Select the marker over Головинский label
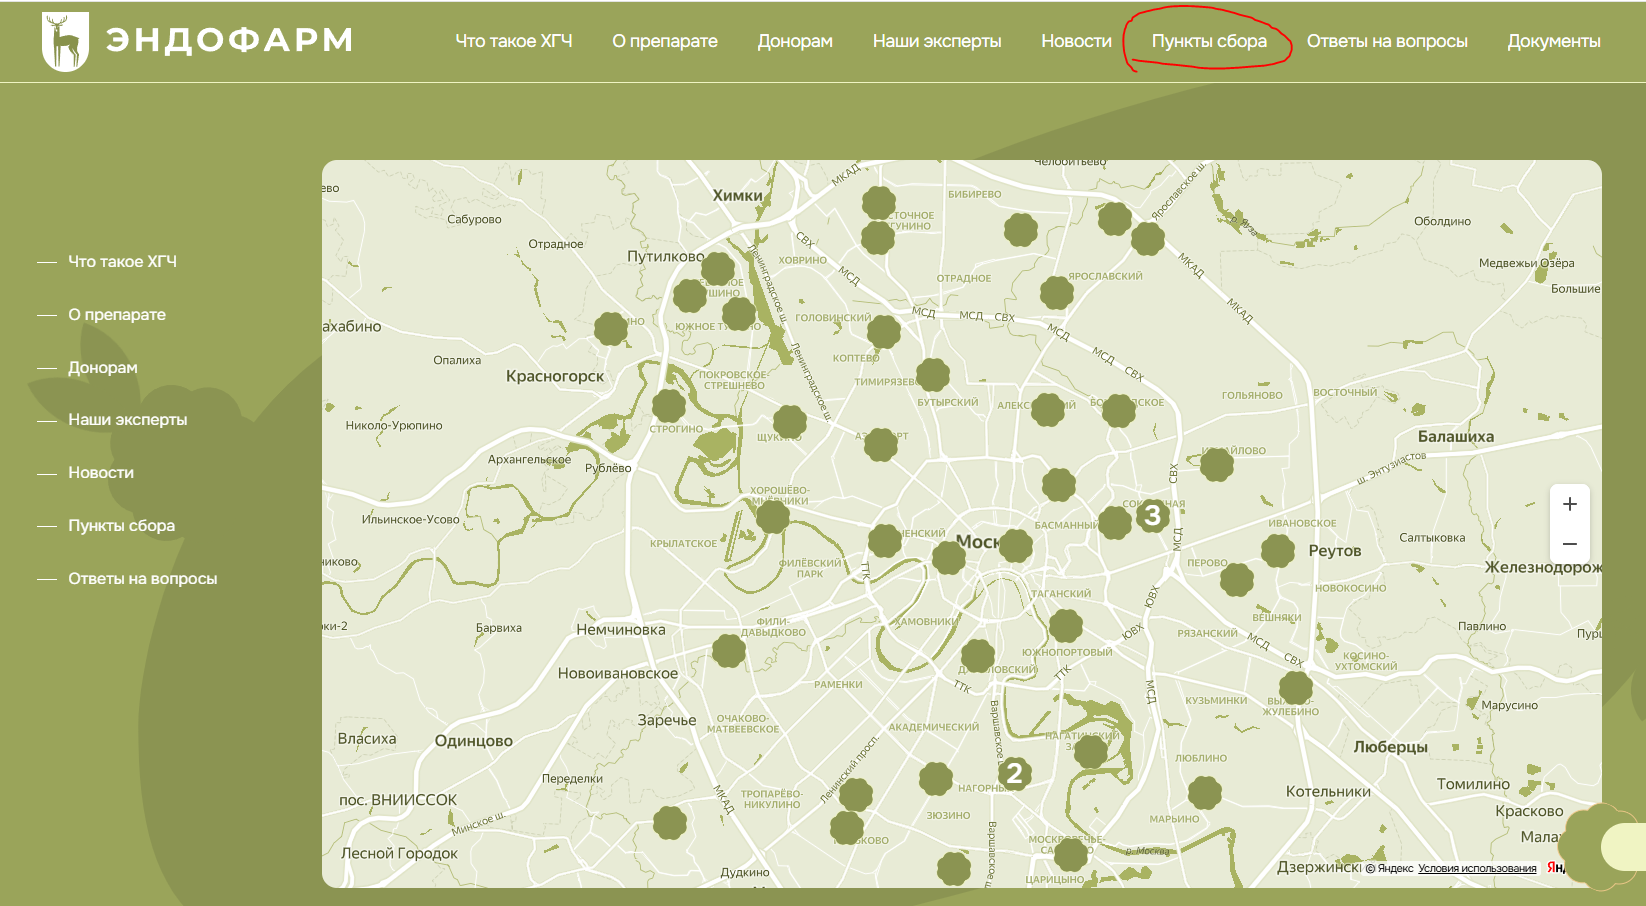The height and width of the screenshot is (906, 1646). [x=884, y=331]
